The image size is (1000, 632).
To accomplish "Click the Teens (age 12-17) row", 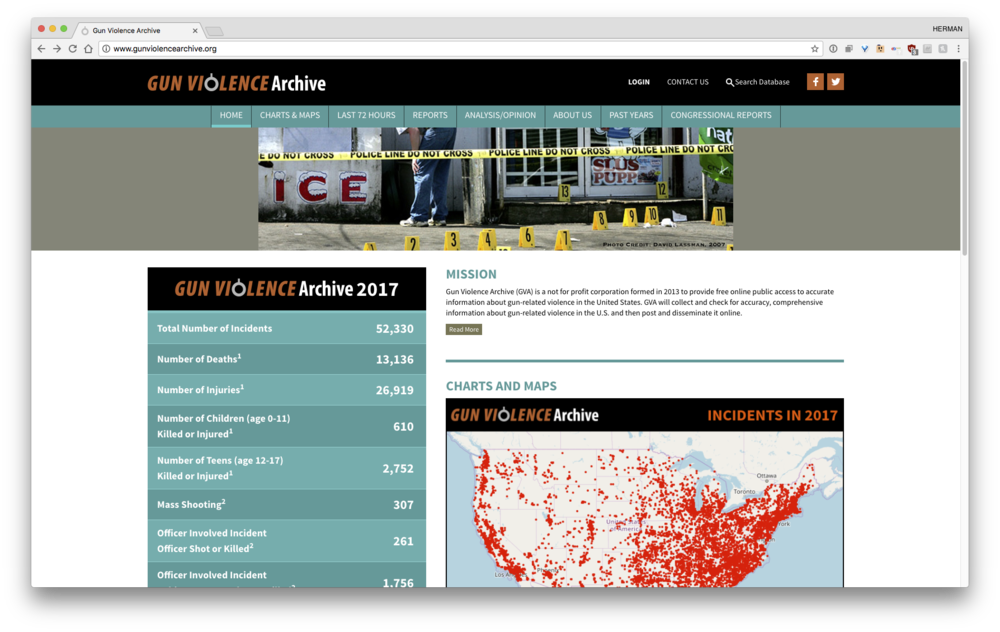I will pyautogui.click(x=286, y=468).
